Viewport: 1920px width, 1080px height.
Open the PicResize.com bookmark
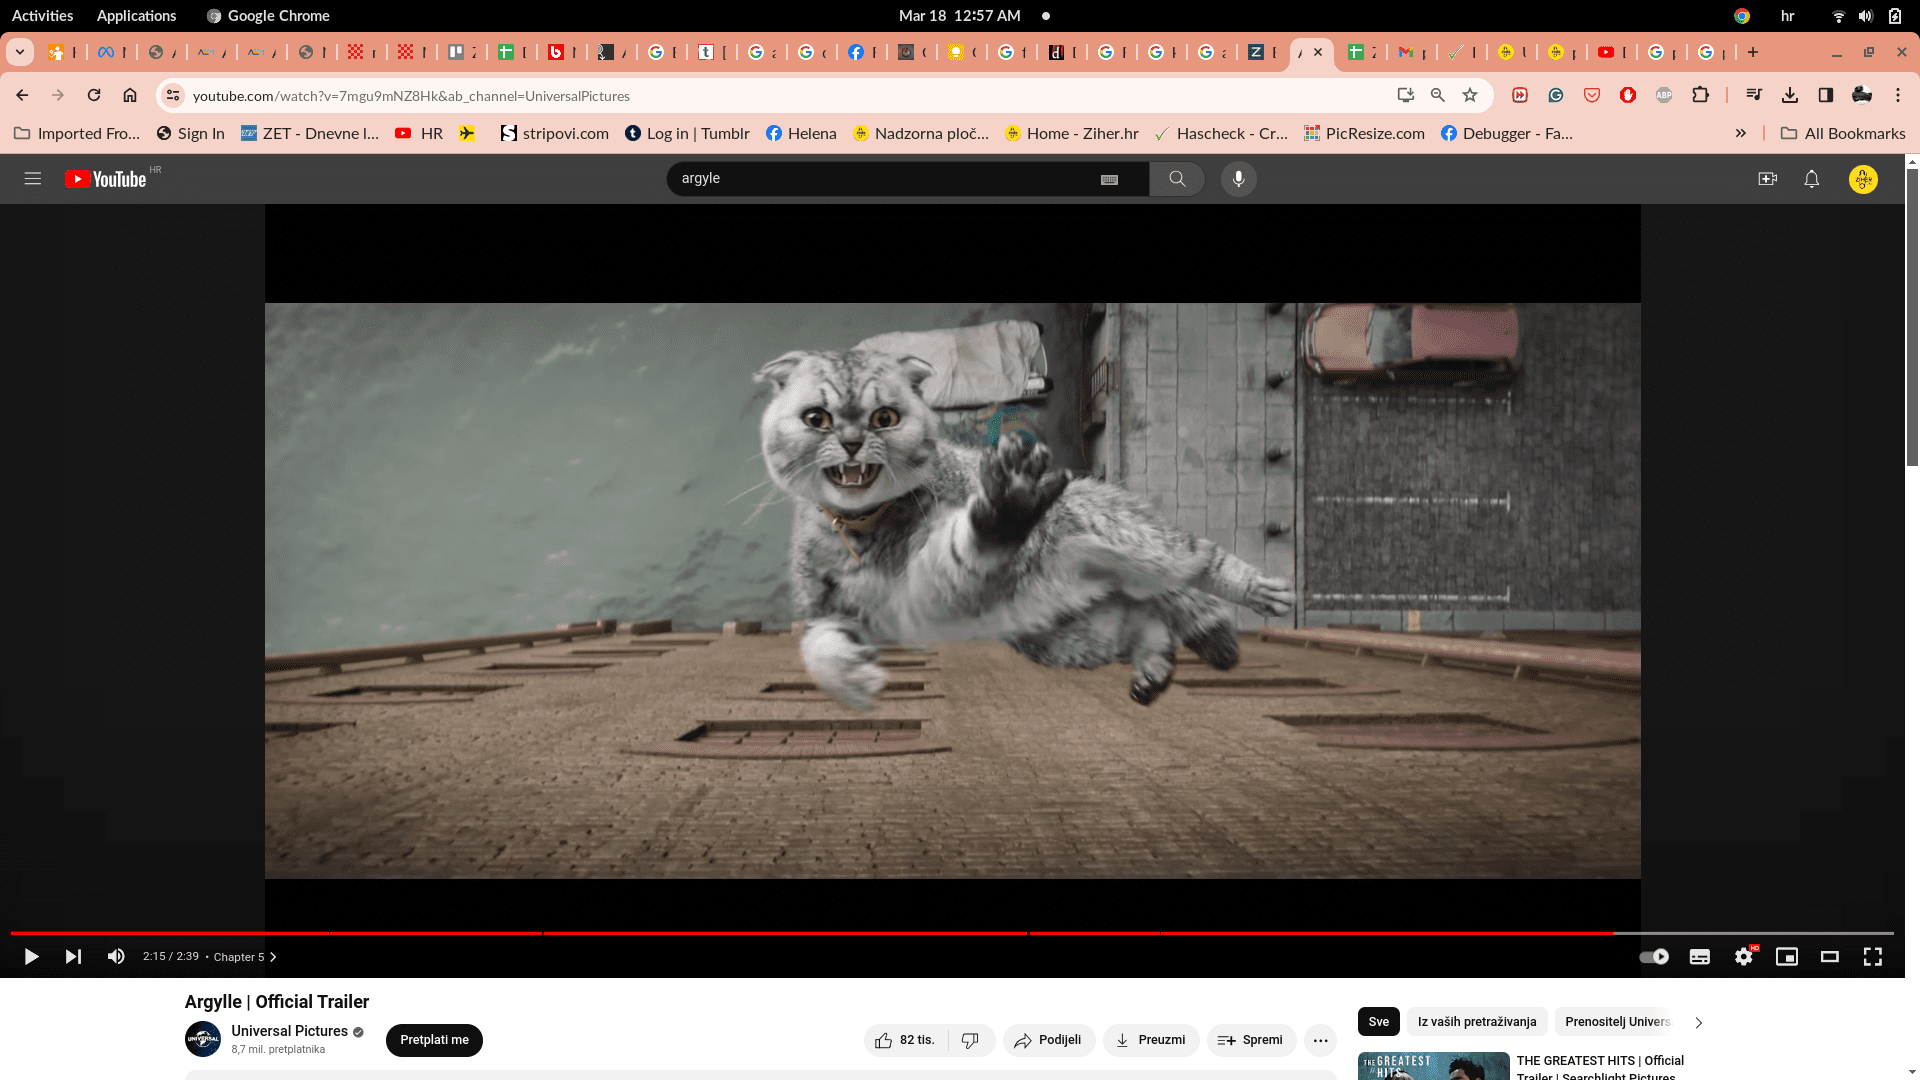[x=1364, y=133]
